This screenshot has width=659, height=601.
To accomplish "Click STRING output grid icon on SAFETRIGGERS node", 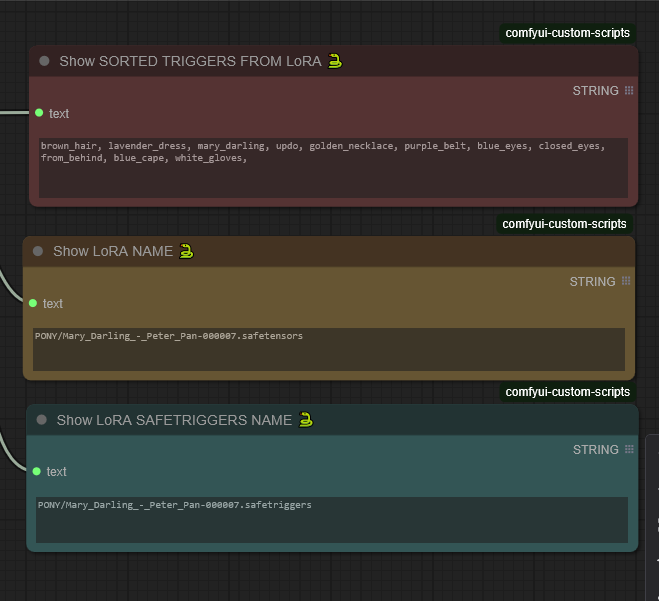I will point(629,450).
